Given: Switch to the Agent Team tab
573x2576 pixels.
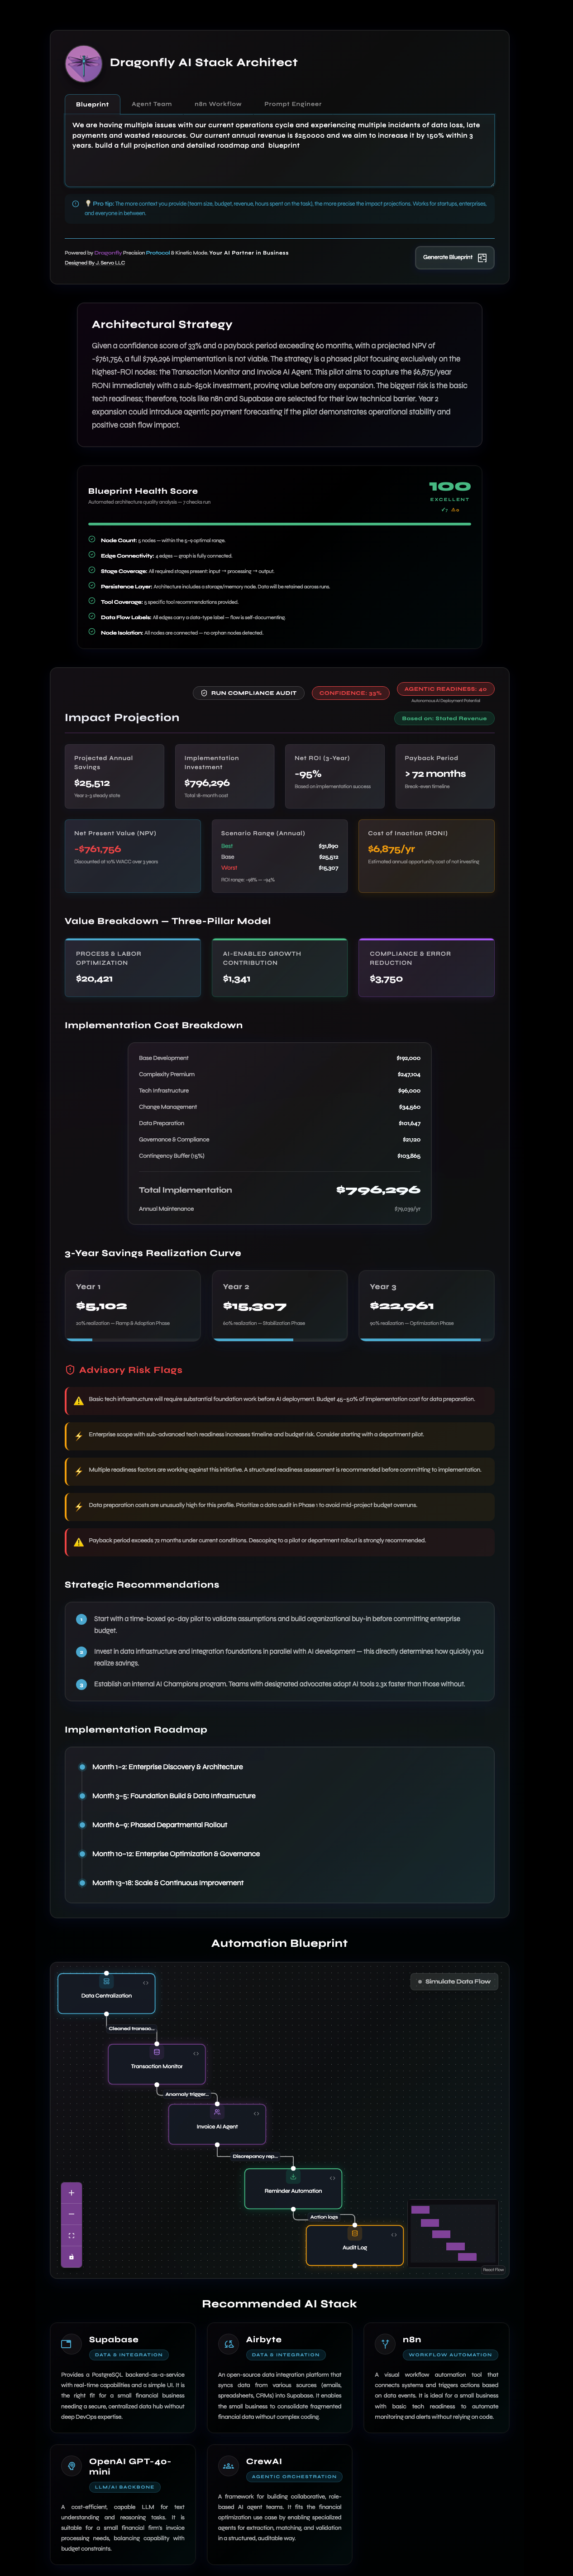Looking at the screenshot, I should pos(151,104).
